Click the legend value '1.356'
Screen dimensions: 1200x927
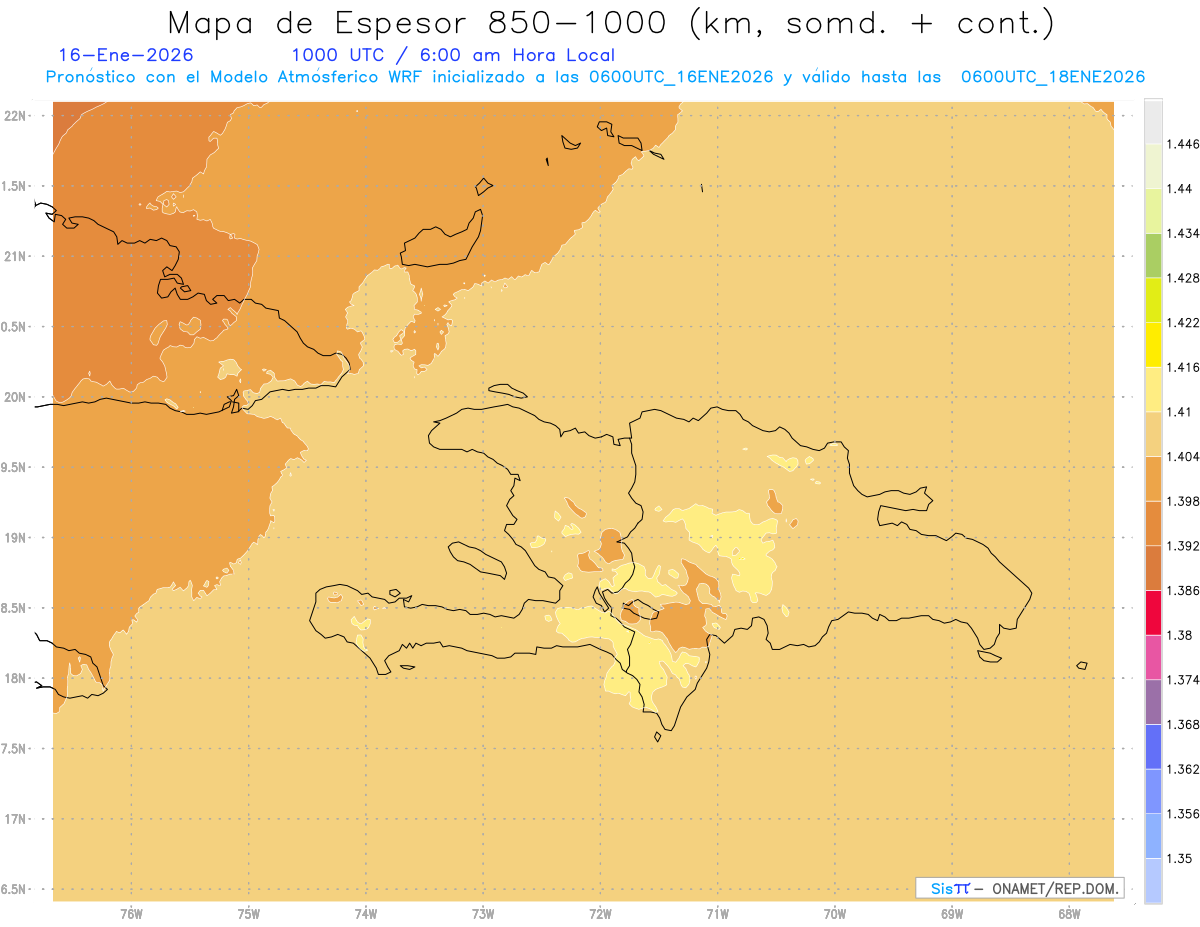pos(1184,814)
